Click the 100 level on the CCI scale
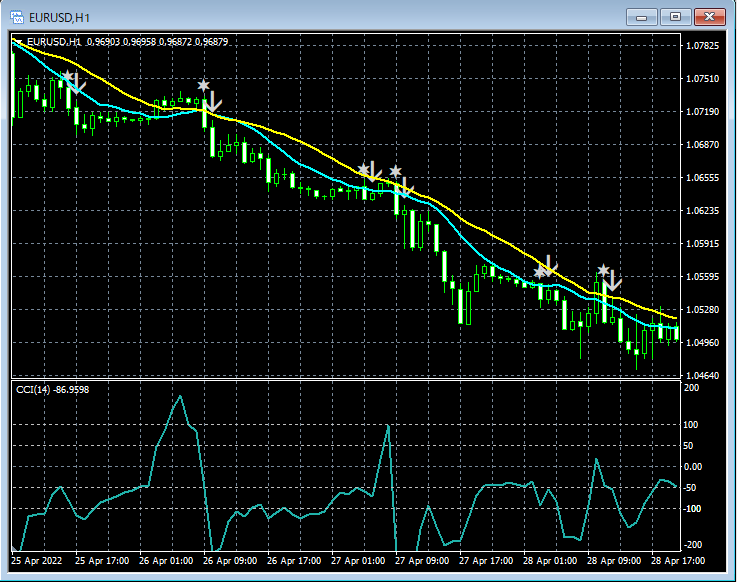 point(691,425)
